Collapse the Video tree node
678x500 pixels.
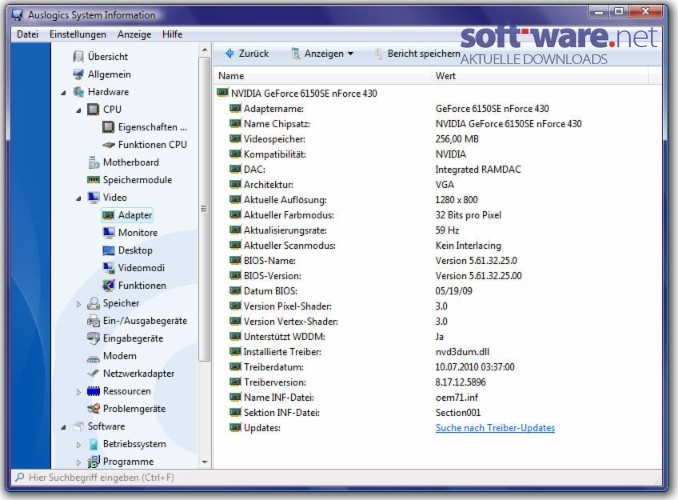pyautogui.click(x=79, y=199)
